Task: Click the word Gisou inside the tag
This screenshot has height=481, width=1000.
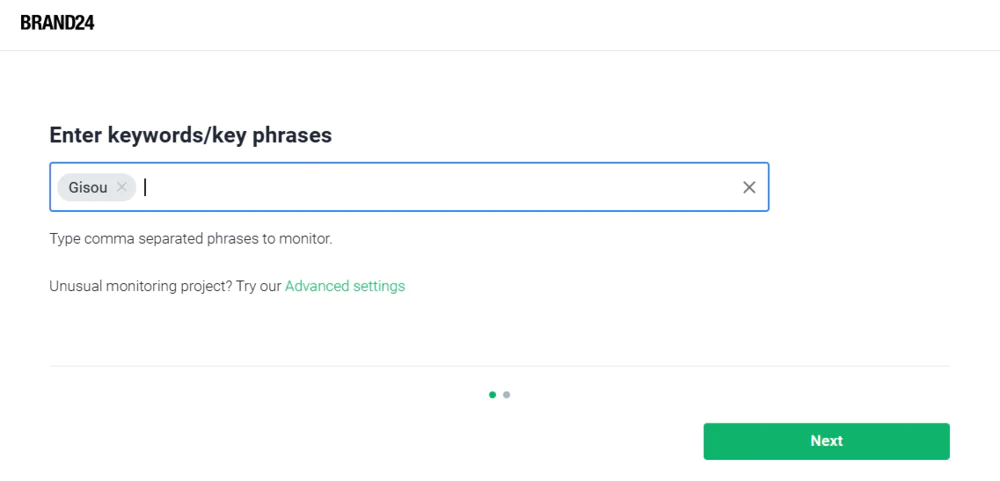Action: click(88, 188)
